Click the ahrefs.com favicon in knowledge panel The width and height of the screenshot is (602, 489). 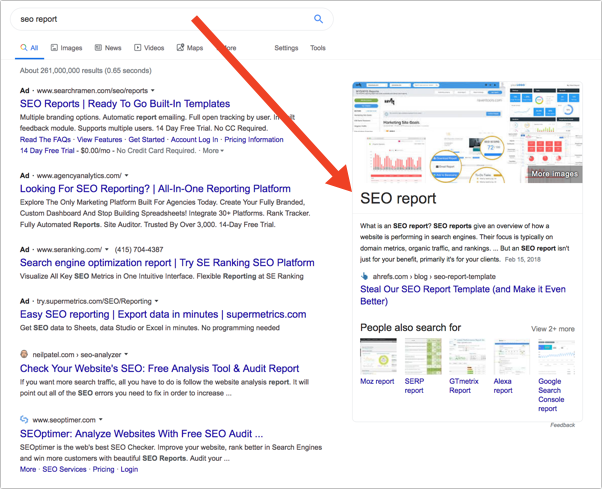click(364, 276)
